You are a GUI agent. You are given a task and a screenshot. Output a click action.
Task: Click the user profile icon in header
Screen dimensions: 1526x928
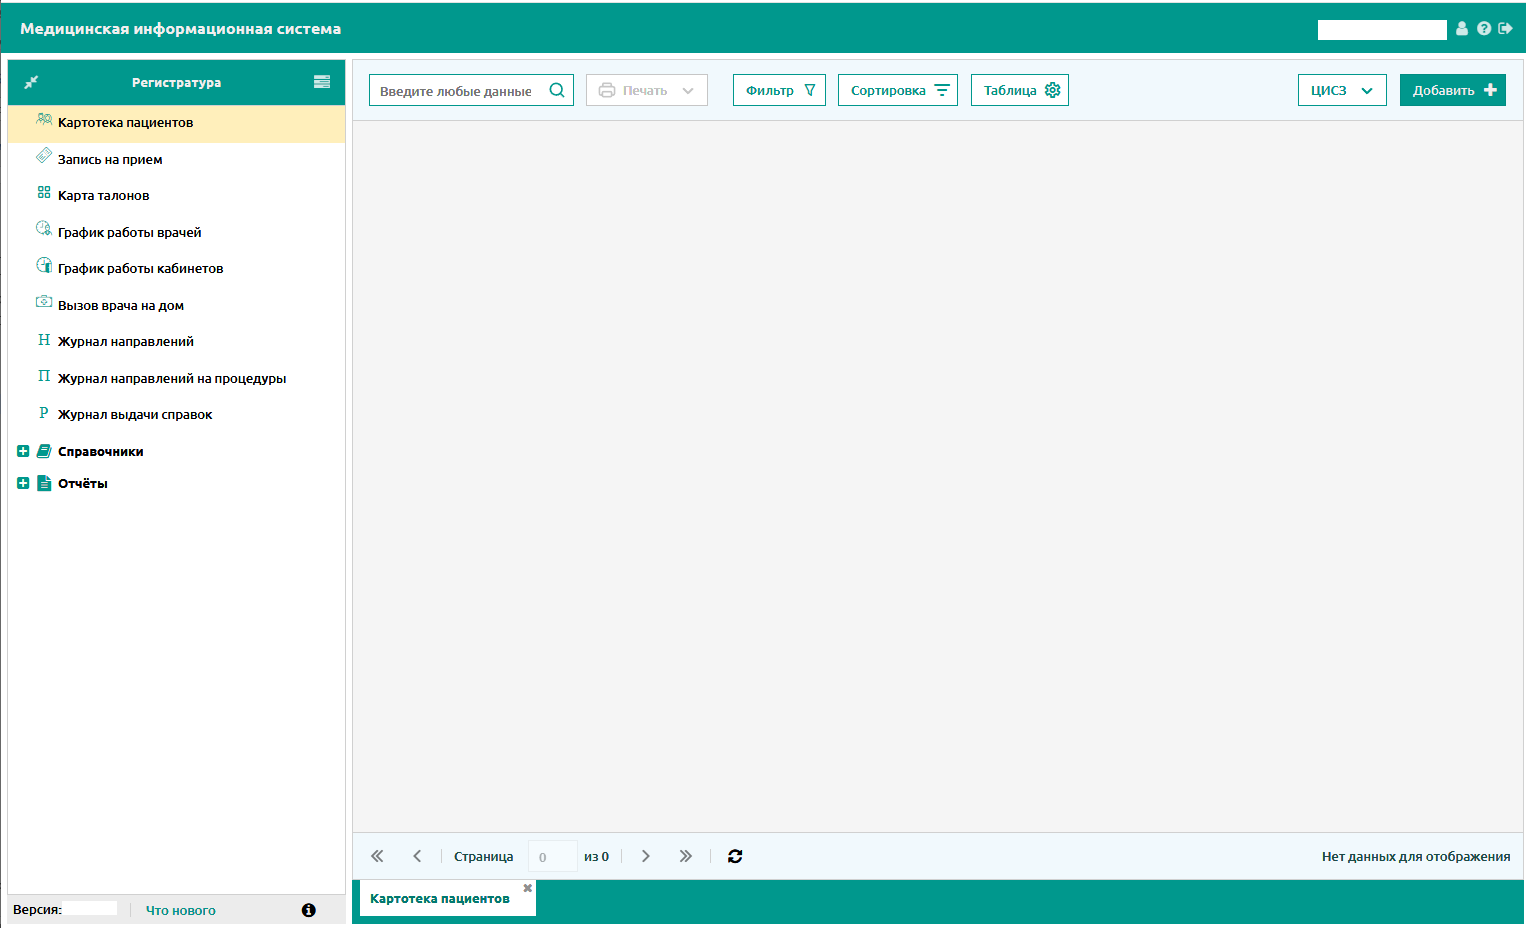[x=1462, y=29]
